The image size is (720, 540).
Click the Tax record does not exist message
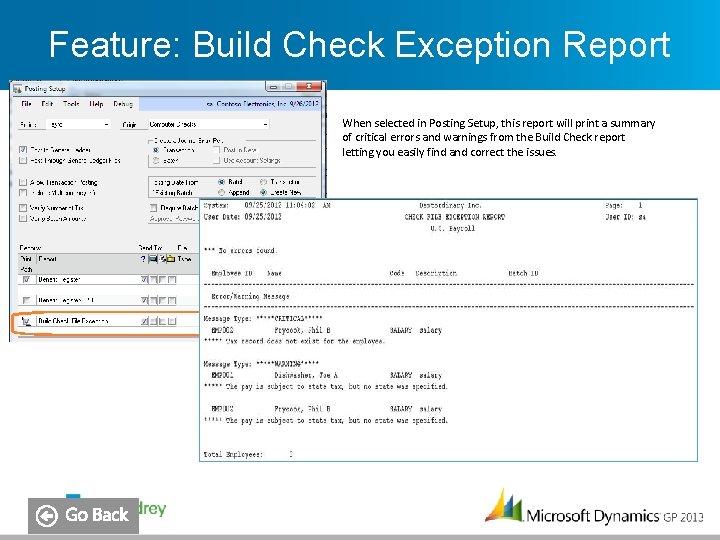[x=294, y=341]
